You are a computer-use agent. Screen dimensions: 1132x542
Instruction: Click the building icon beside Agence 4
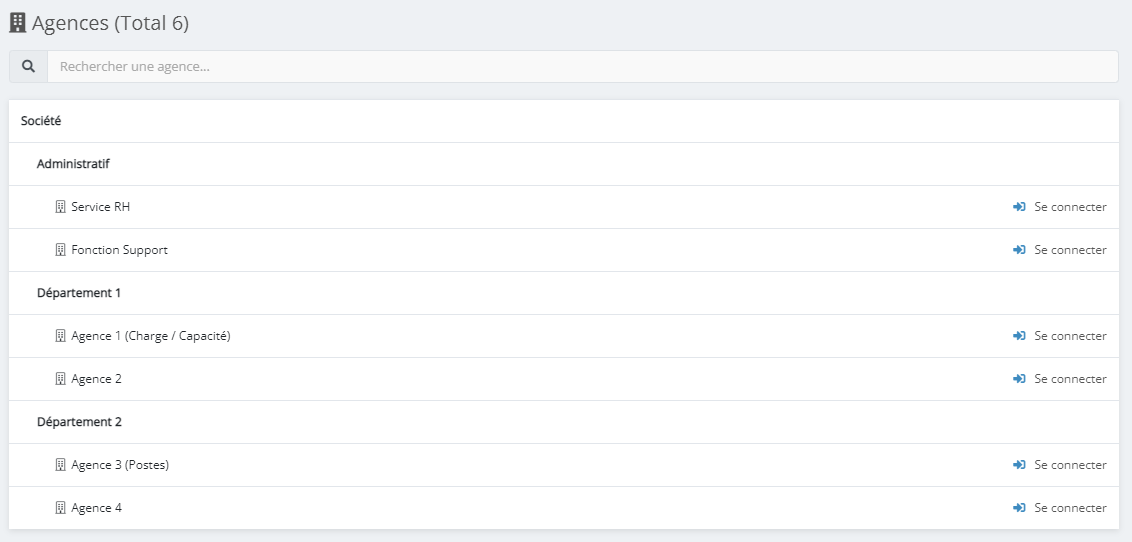pyautogui.click(x=60, y=508)
